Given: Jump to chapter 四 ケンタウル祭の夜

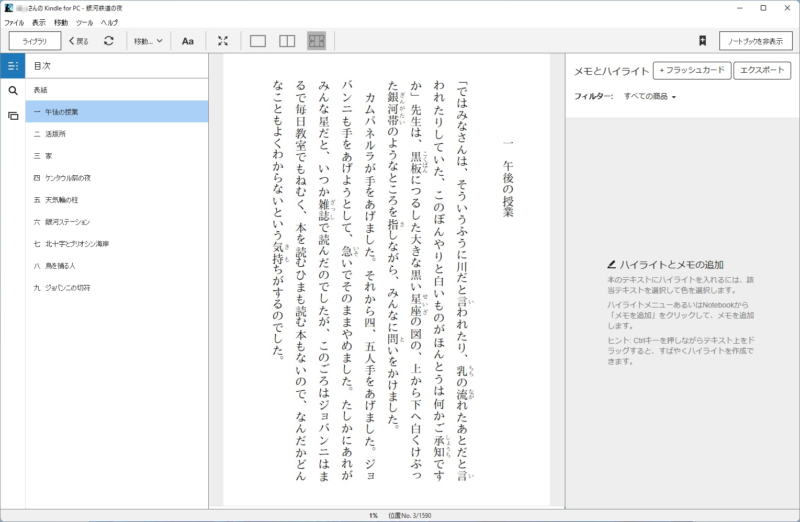Looking at the screenshot, I should coord(117,178).
